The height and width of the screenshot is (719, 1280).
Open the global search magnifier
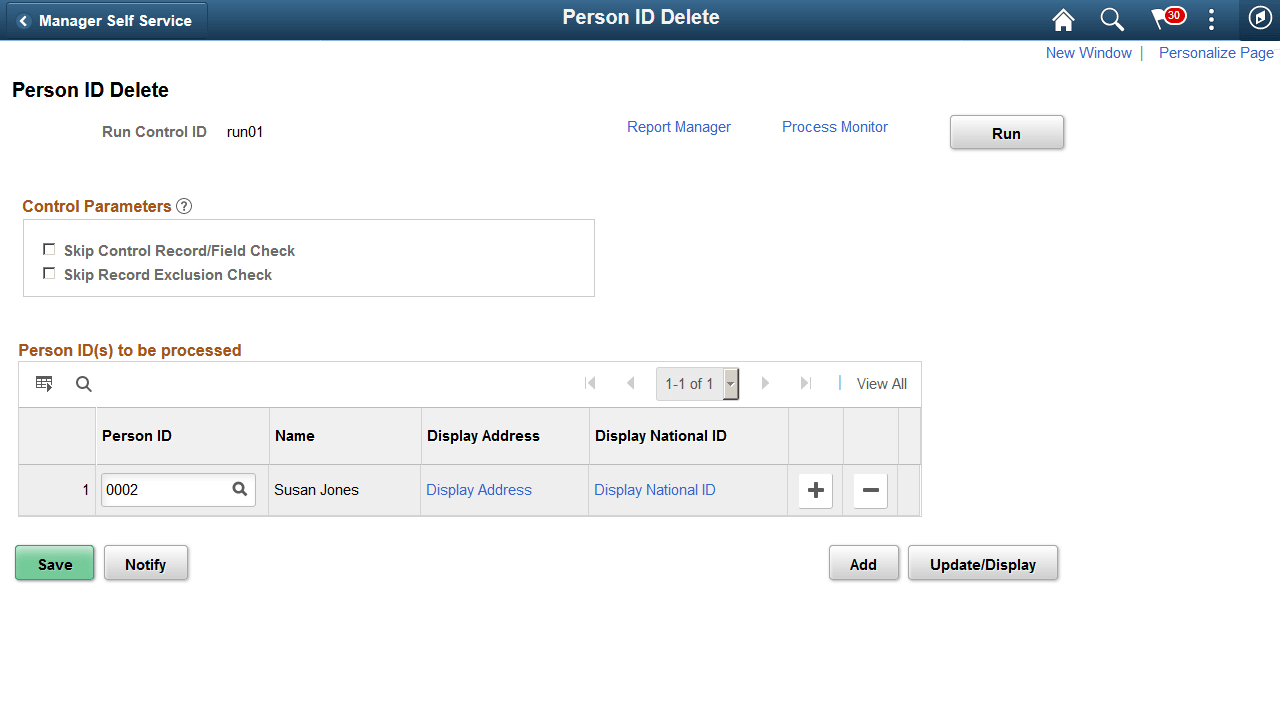pos(1111,18)
